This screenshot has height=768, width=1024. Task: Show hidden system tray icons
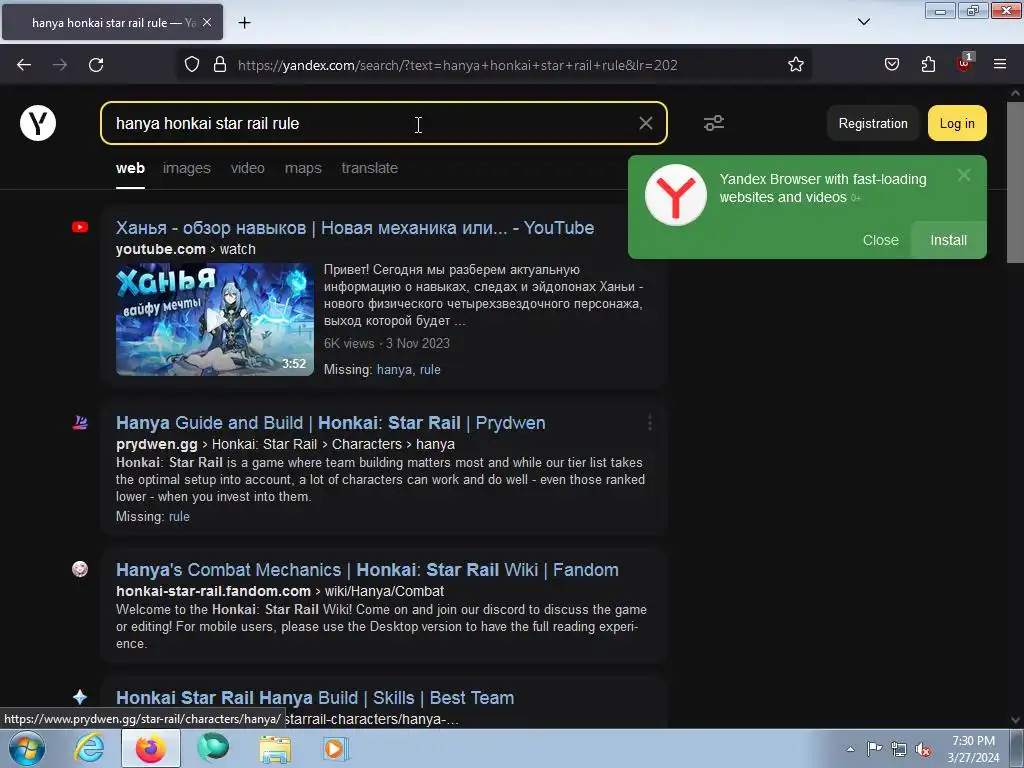(x=850, y=748)
